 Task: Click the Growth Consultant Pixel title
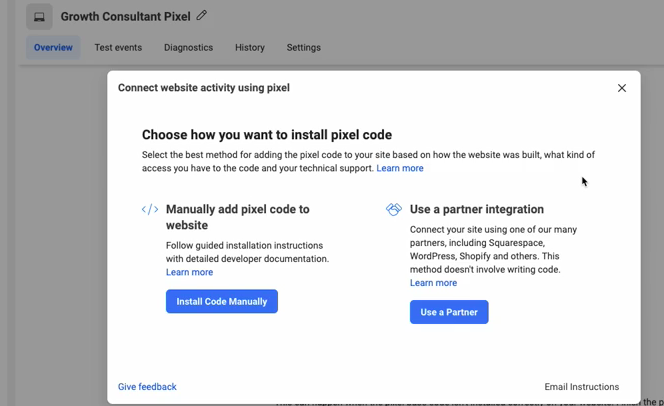tap(125, 17)
